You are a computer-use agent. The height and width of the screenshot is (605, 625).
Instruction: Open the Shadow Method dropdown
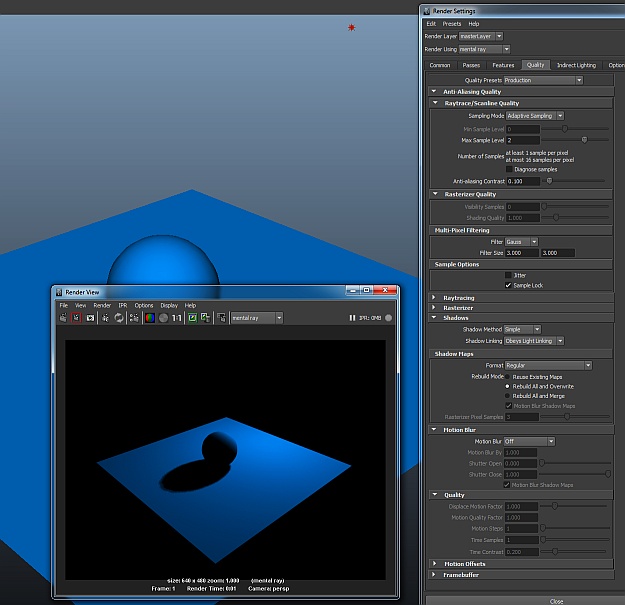522,329
